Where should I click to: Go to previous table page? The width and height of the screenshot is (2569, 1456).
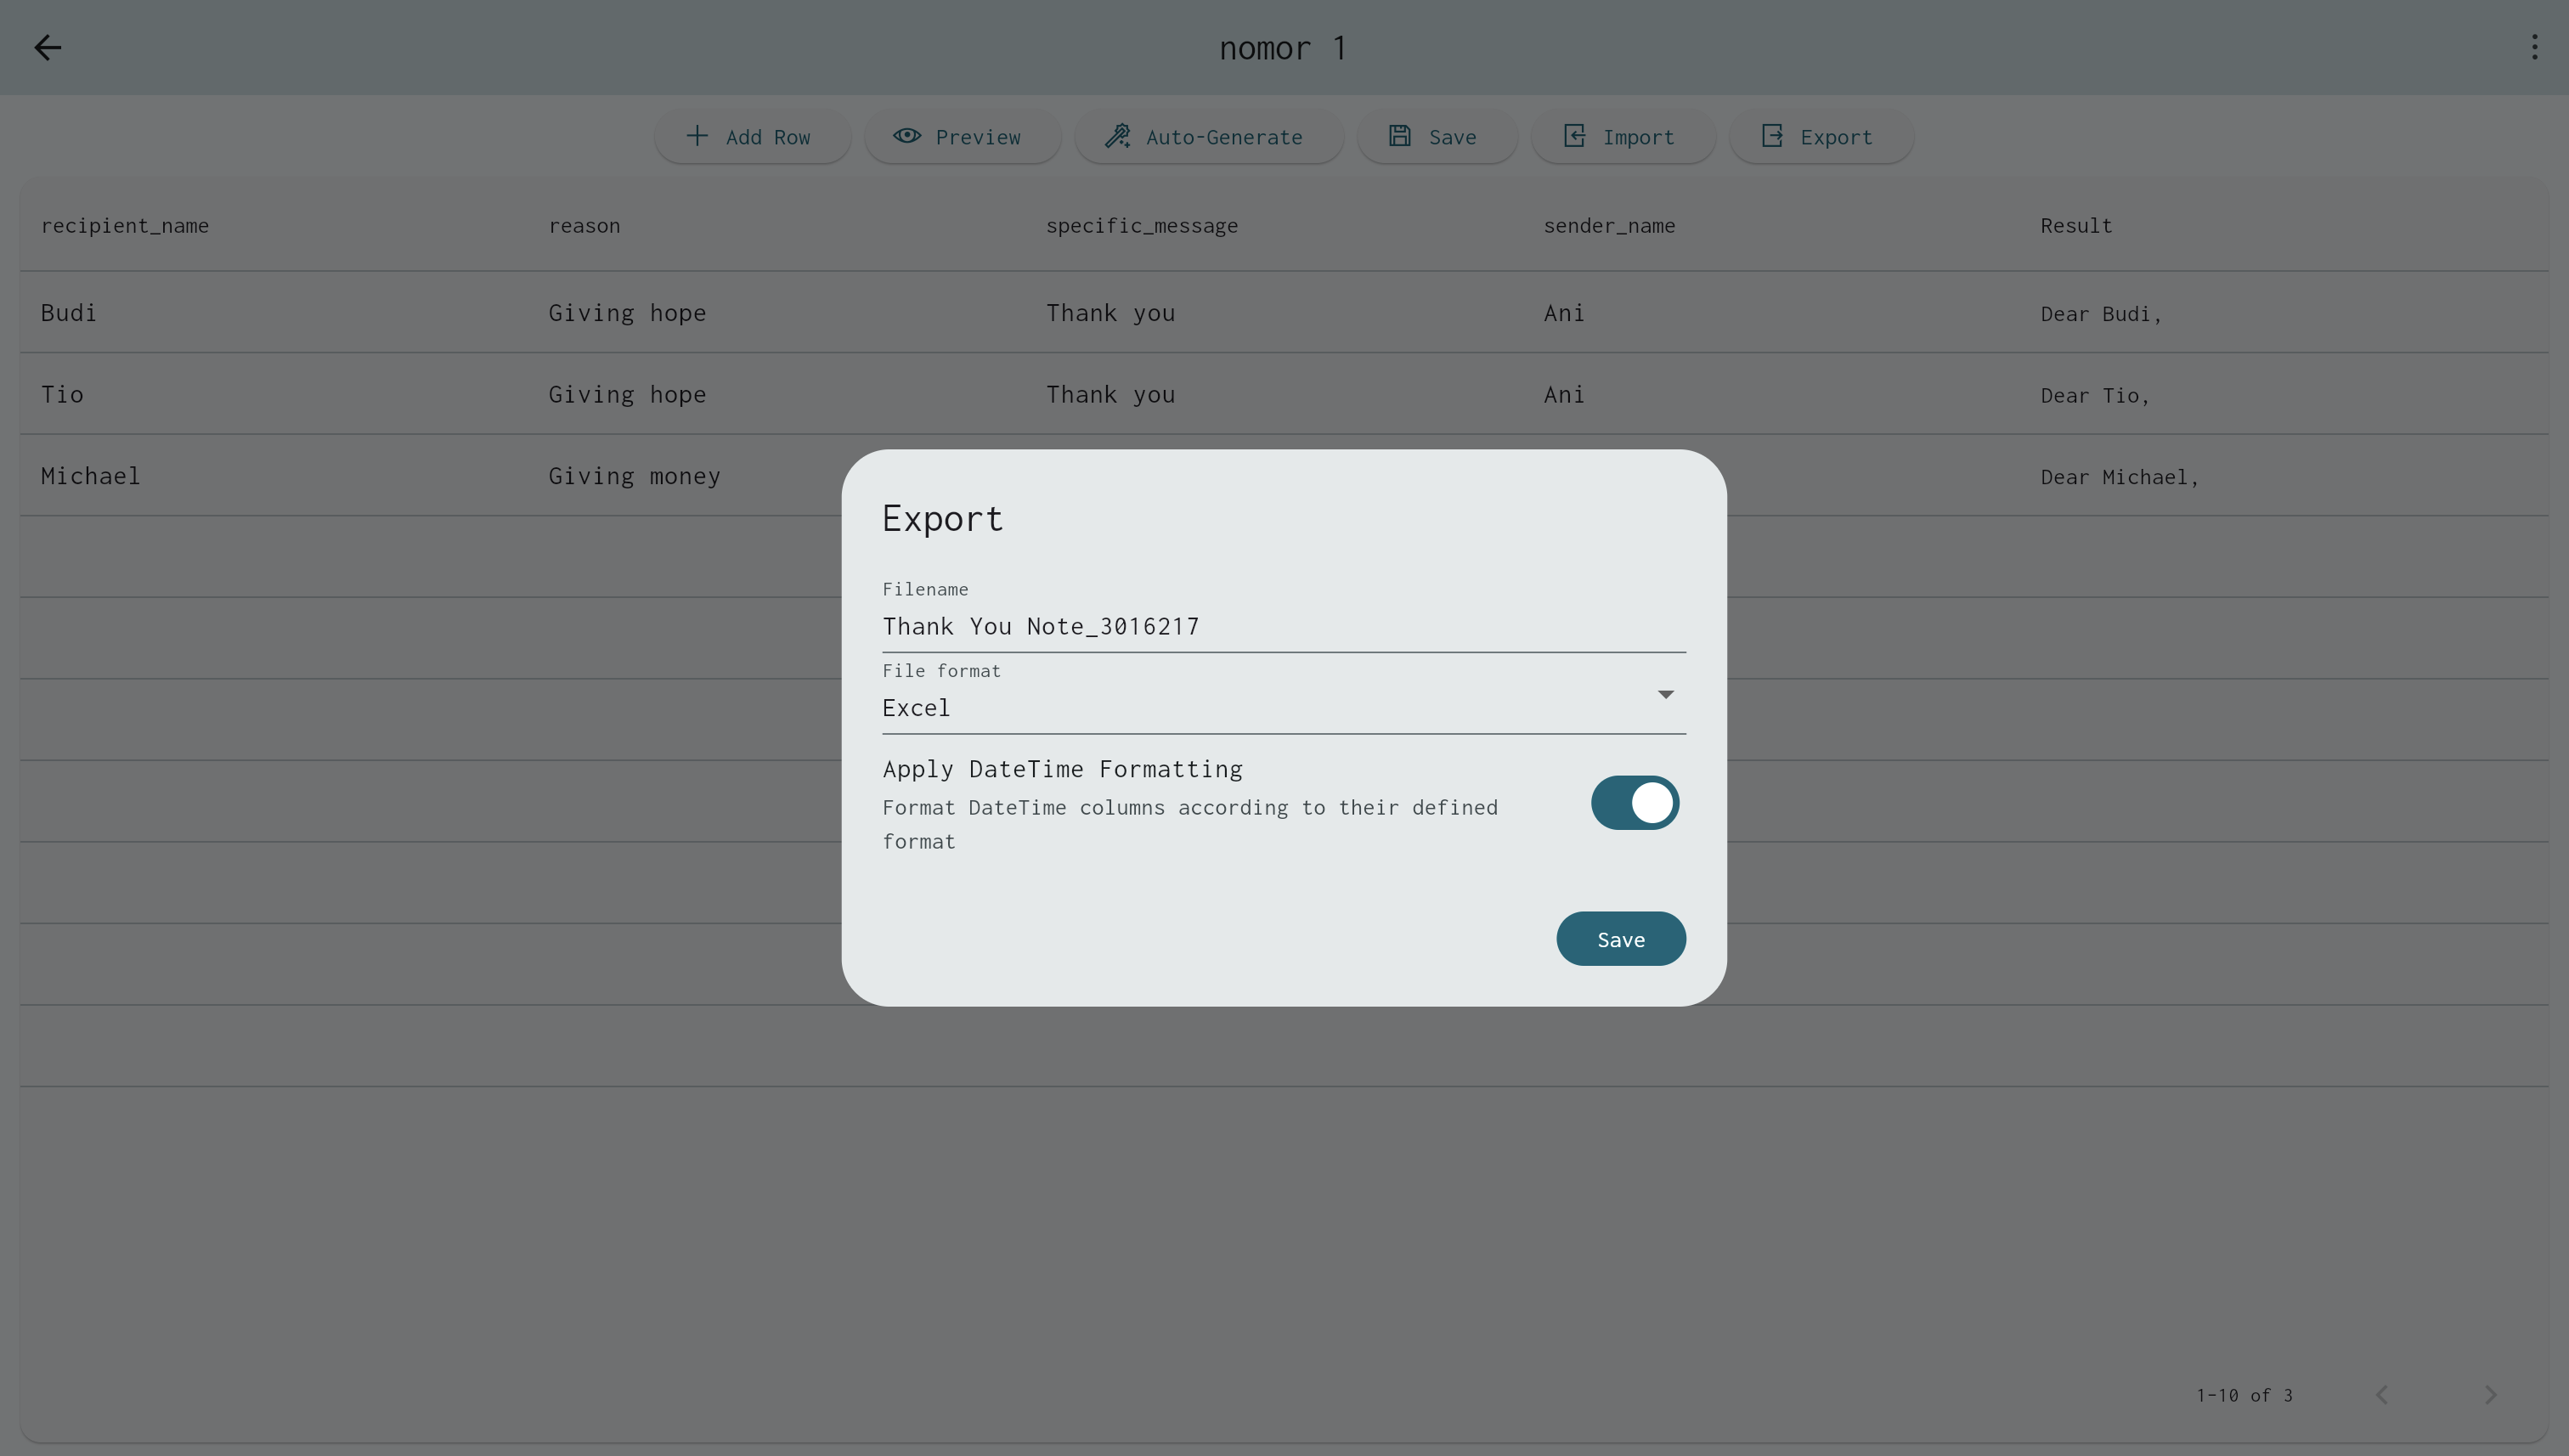click(2382, 1395)
